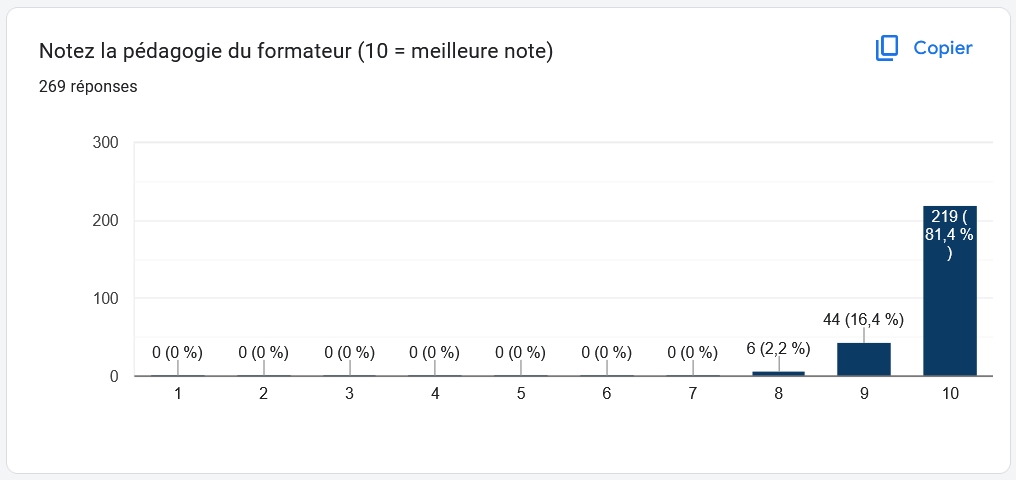Screen dimensions: 1016x480
Task: Select the tall bar for rating 10
Action: click(949, 300)
